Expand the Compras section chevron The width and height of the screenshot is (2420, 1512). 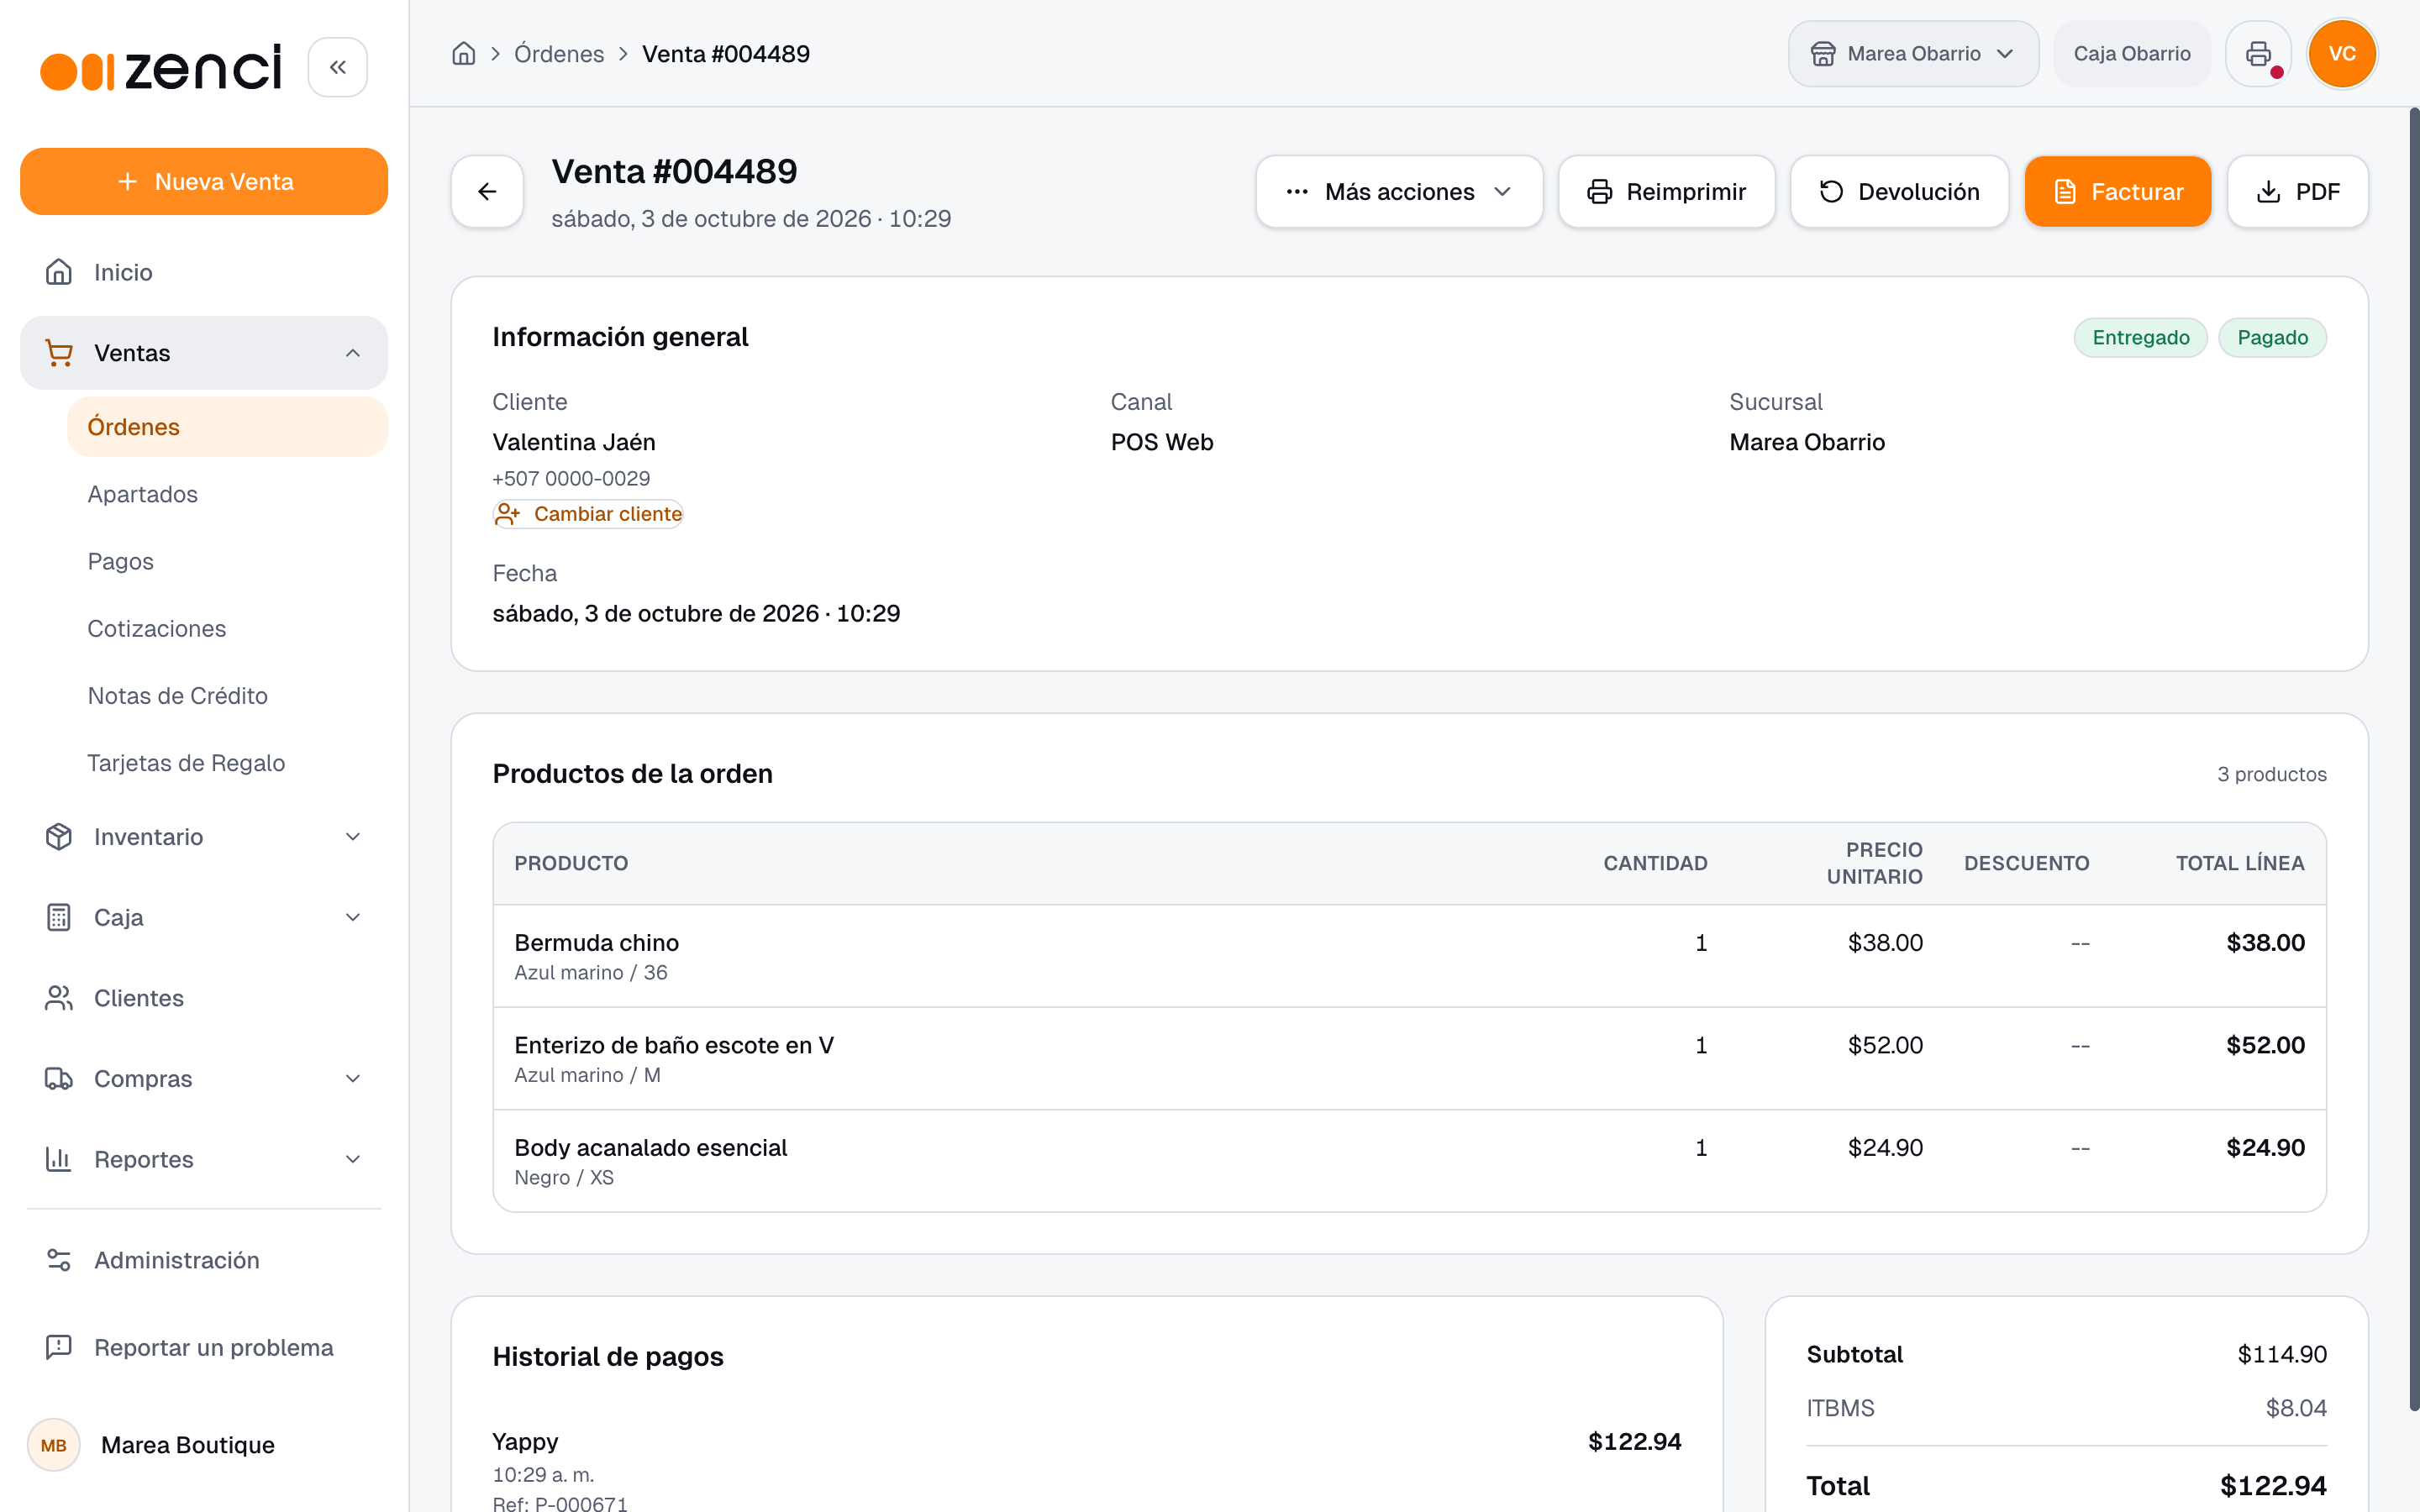pos(353,1079)
